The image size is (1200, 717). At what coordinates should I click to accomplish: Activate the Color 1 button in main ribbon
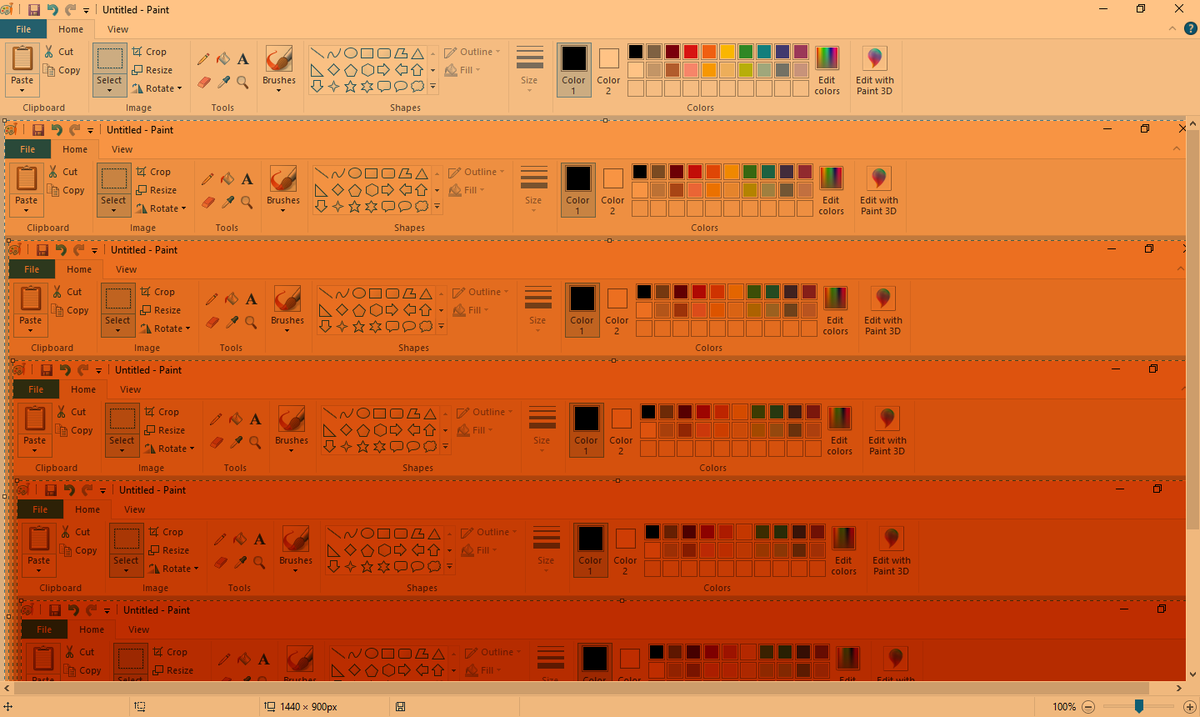click(573, 70)
